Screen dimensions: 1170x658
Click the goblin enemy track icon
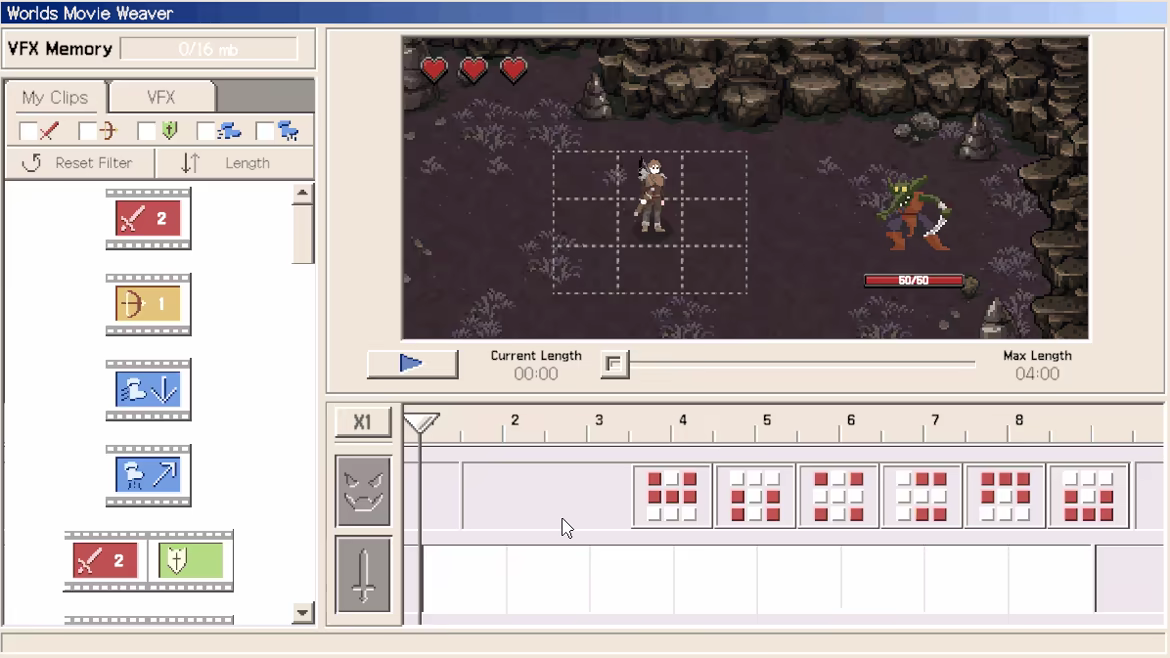click(x=363, y=492)
